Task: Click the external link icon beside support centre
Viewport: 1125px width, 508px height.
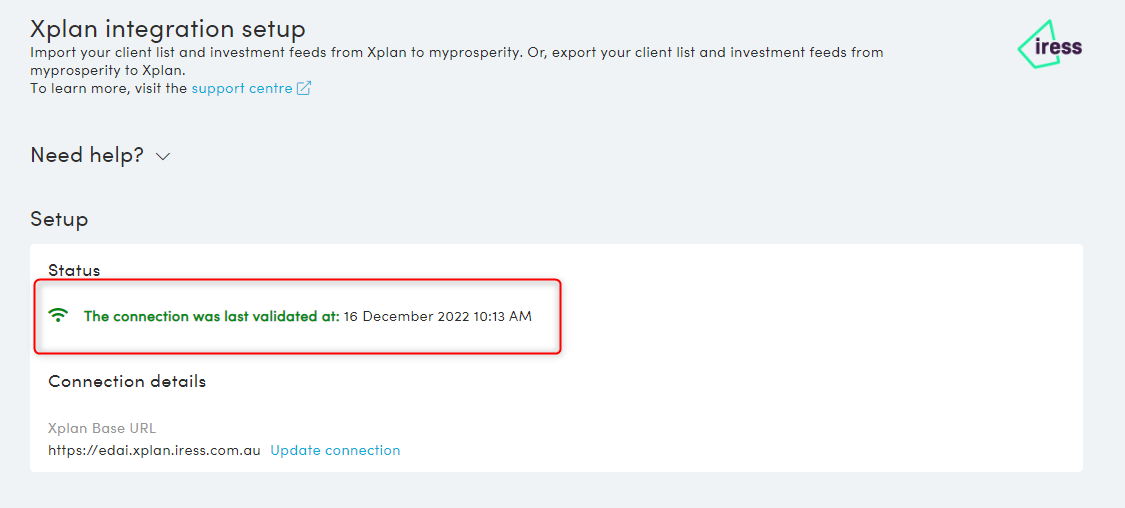Action: [304, 88]
